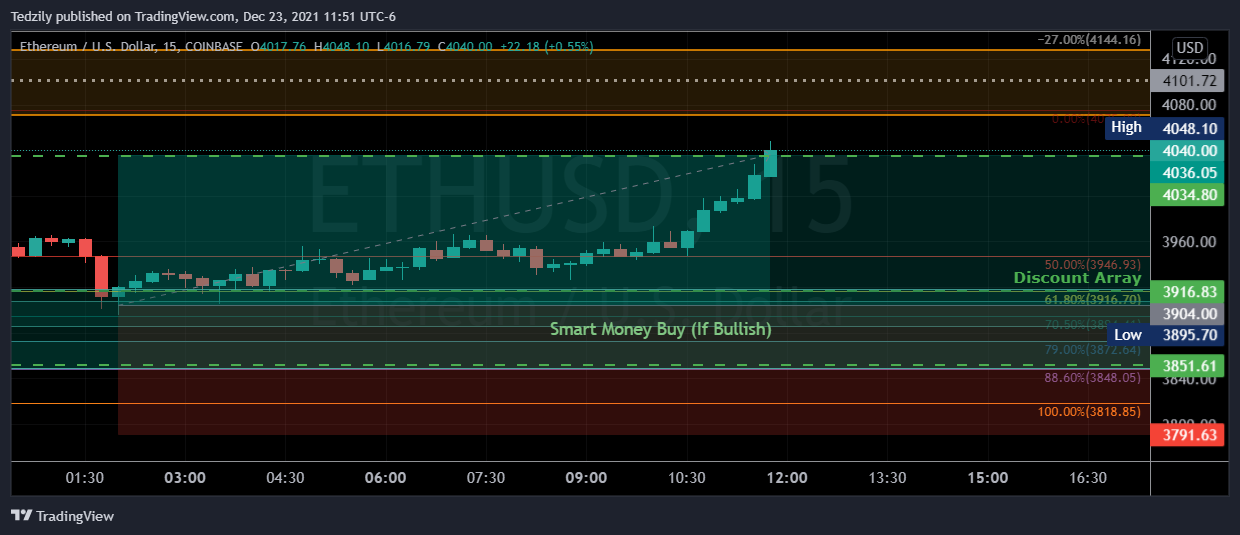Click the green price tag 3851.61
The height and width of the screenshot is (535, 1240).
tap(1187, 366)
